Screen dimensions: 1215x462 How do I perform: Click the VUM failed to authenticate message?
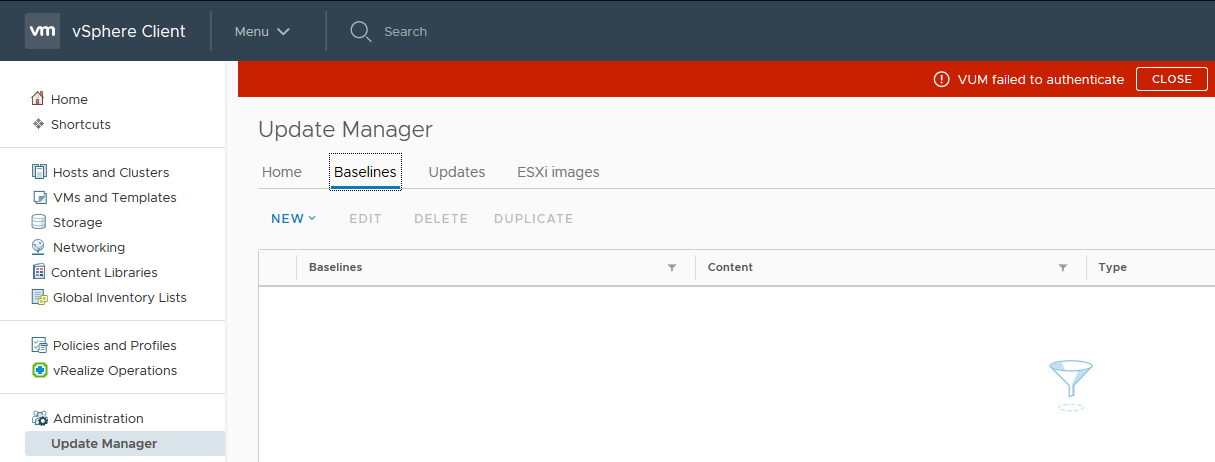(x=1041, y=79)
